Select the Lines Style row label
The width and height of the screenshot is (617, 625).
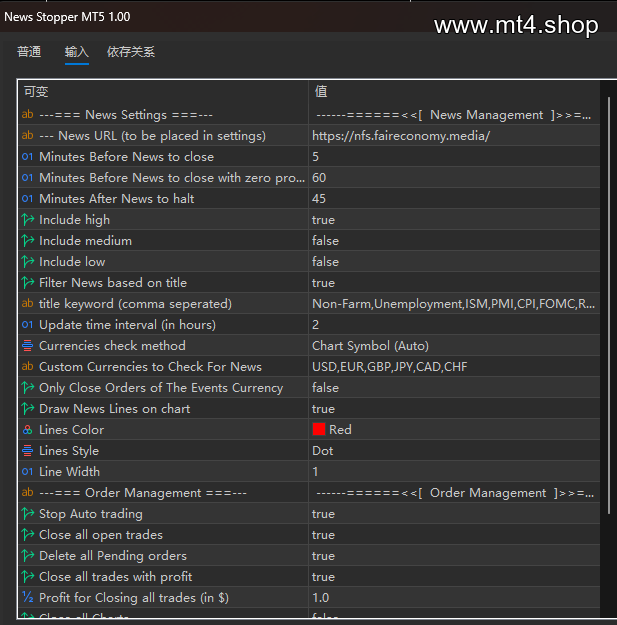tap(69, 450)
